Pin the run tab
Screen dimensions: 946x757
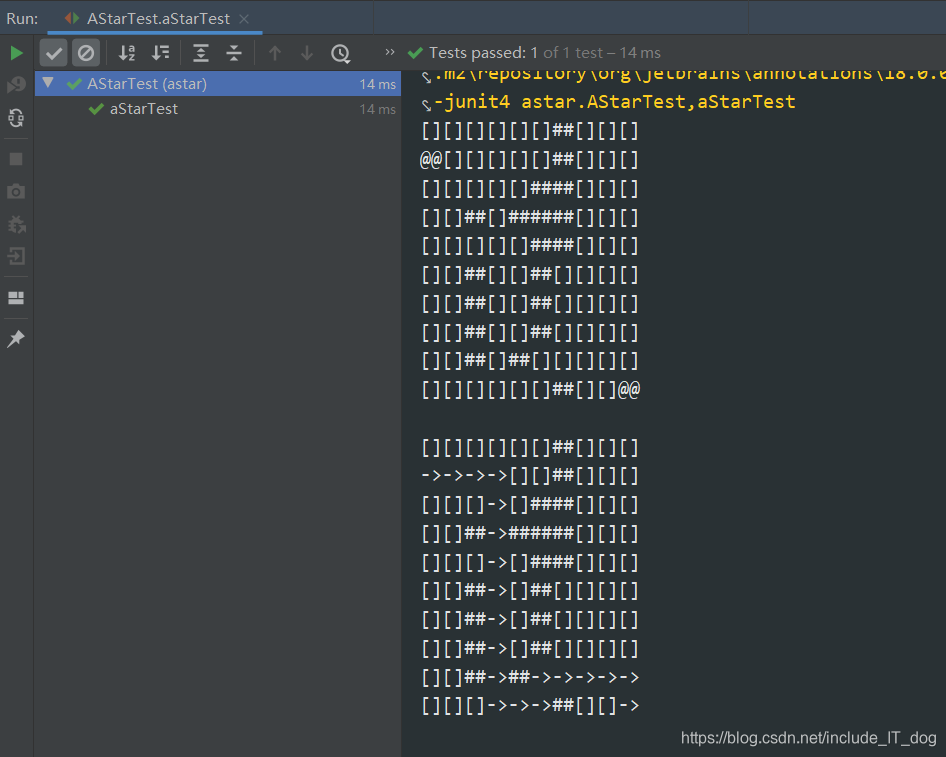tap(16, 338)
